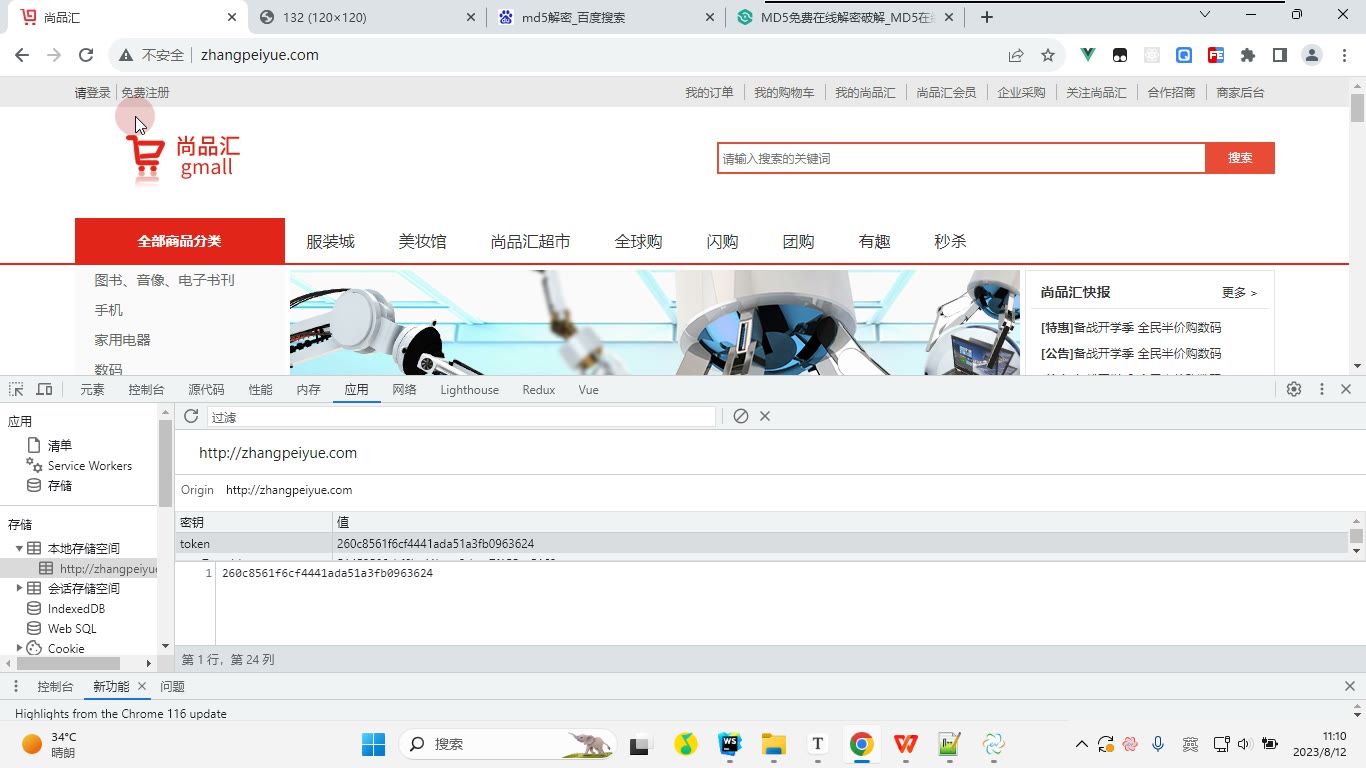Open the 免费注册 link
The image size is (1366, 768).
click(145, 92)
